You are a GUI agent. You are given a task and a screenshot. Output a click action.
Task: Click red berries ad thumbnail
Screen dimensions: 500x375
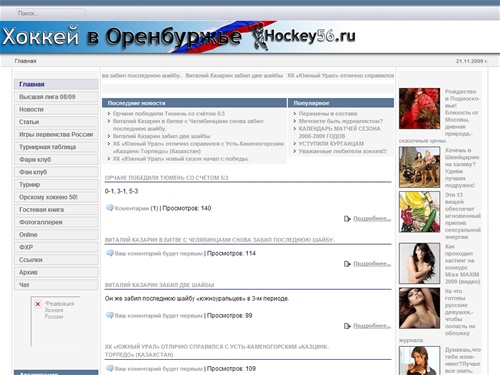(x=419, y=108)
